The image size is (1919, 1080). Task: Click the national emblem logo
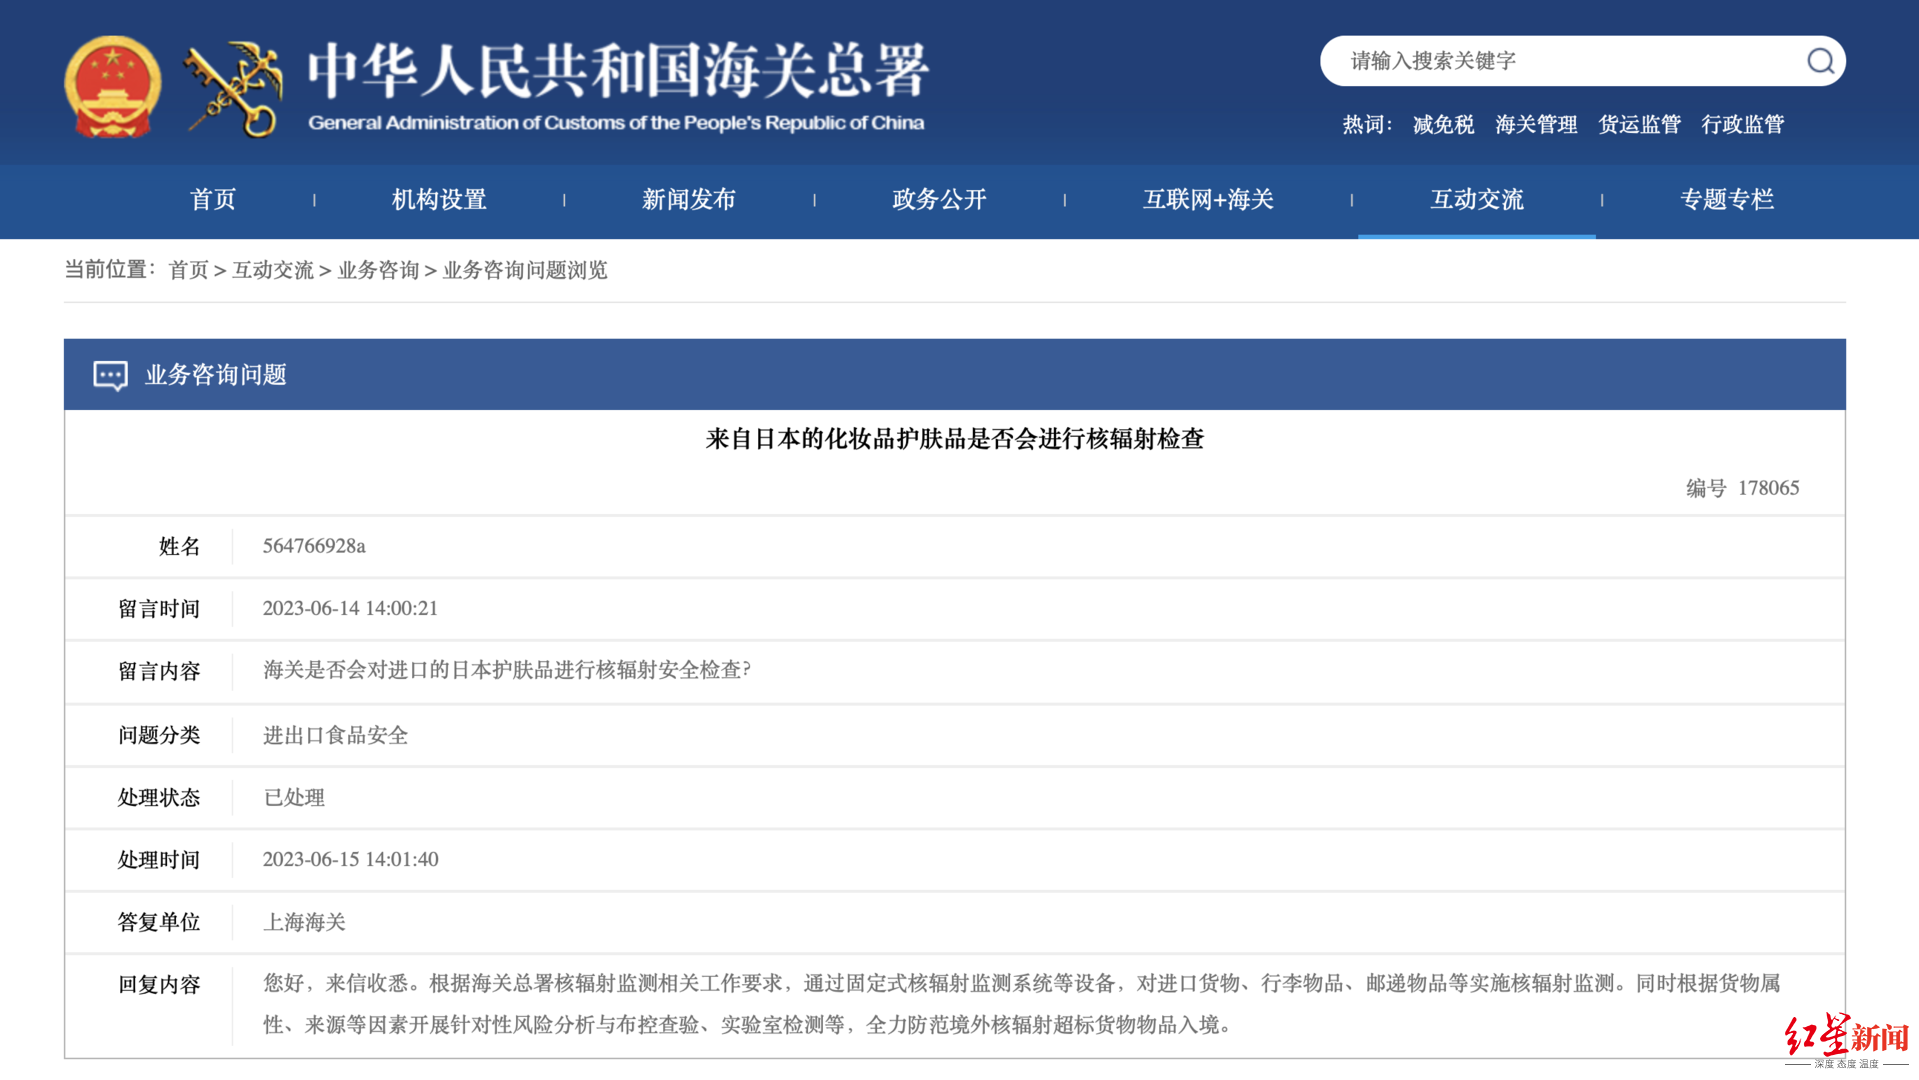(112, 85)
